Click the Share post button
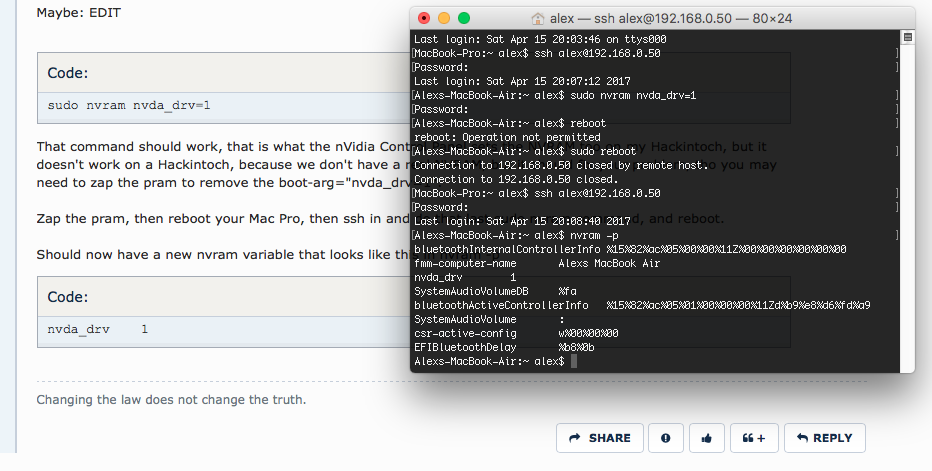 tap(600, 438)
